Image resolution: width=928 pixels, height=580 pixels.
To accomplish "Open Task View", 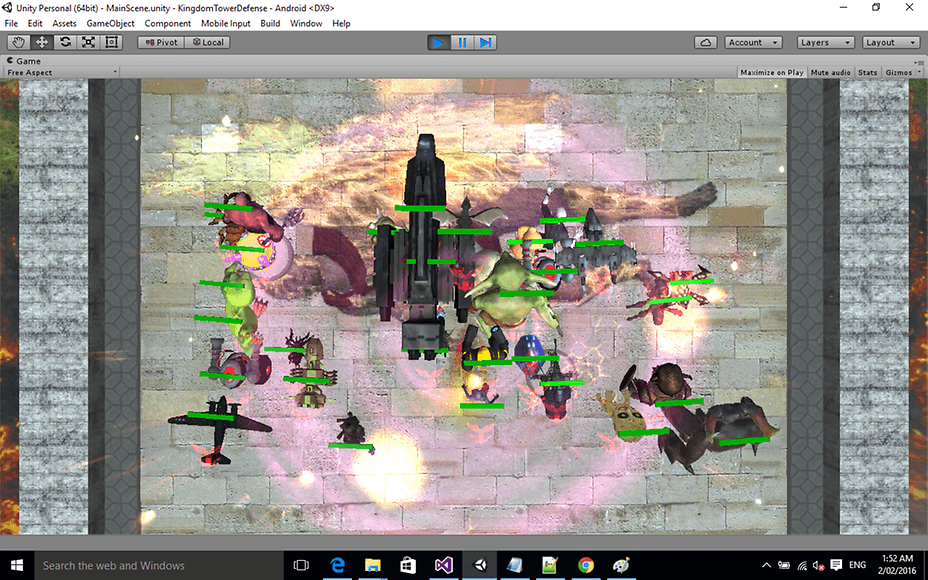I will [301, 565].
